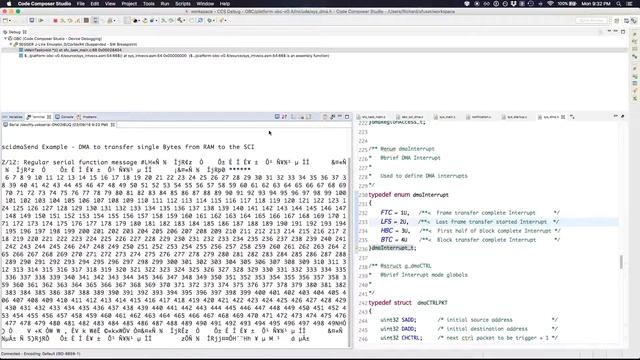The image size is (640, 360).
Task: Open the File menu
Action: click(x=80, y=3)
